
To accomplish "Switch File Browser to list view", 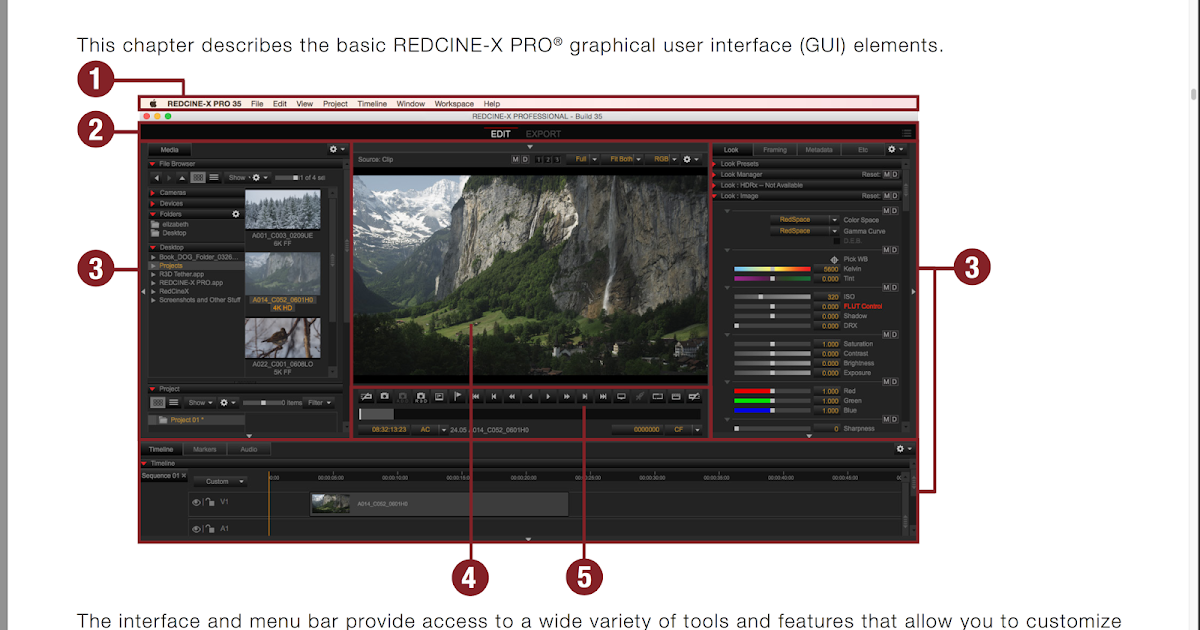I will (214, 177).
